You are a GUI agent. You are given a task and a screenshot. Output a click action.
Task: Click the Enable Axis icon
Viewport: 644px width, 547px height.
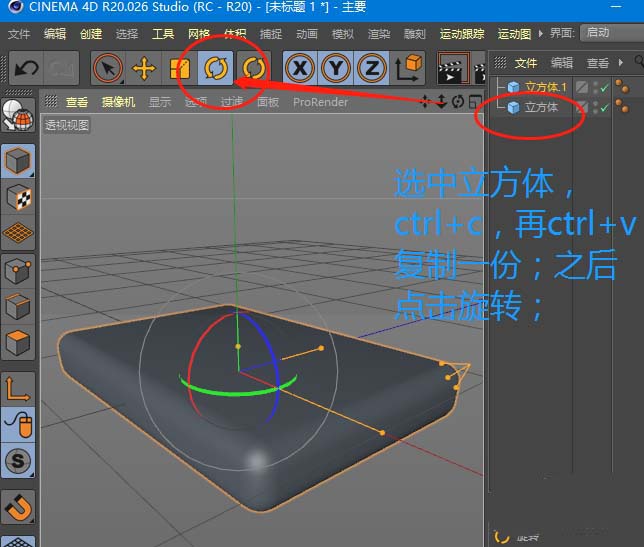coord(18,389)
